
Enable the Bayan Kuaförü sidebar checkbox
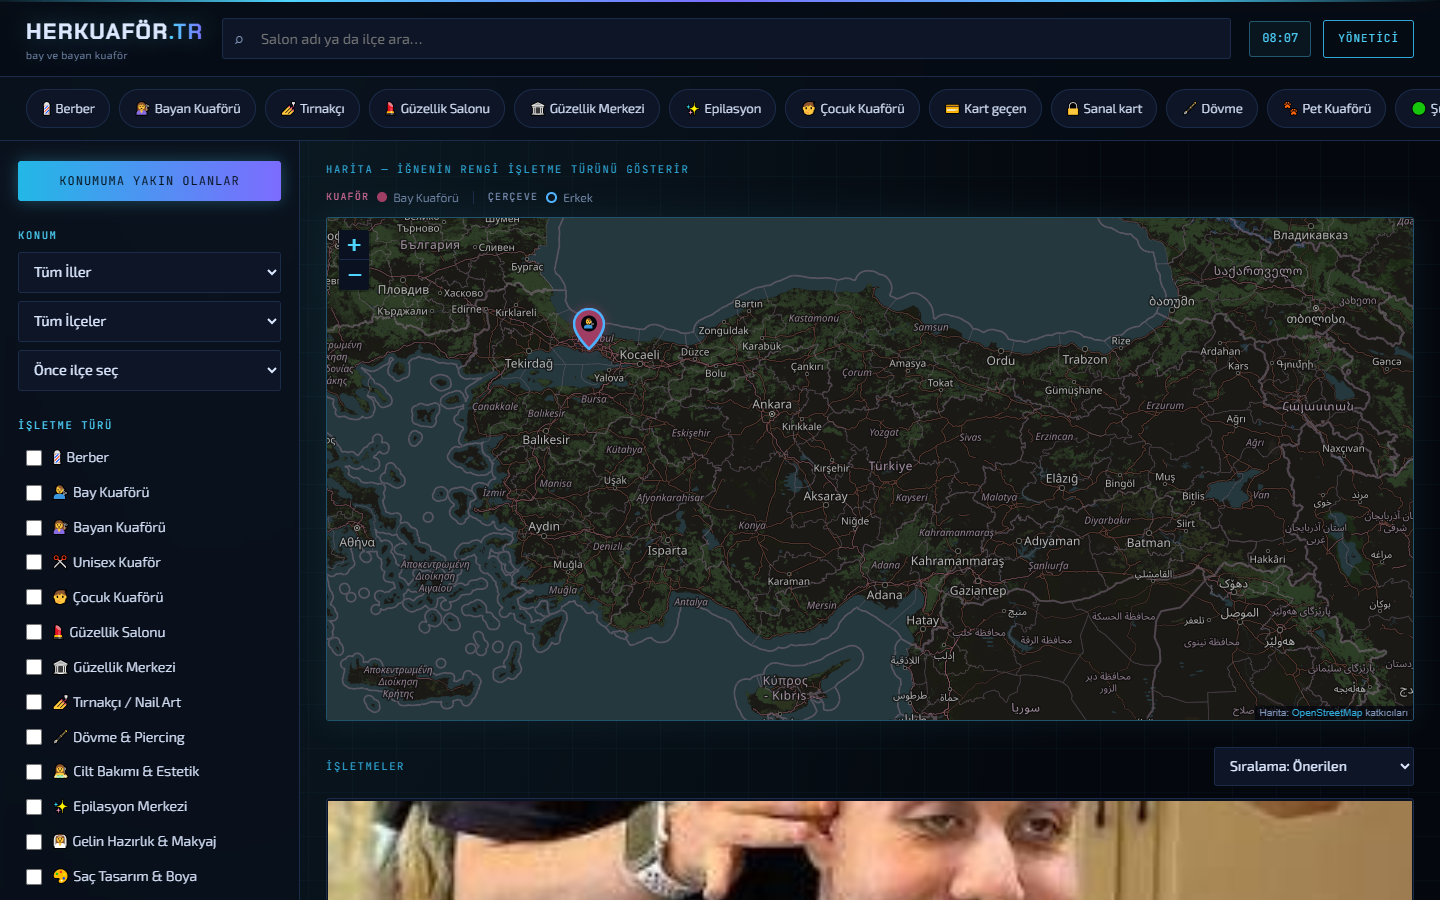click(x=34, y=528)
